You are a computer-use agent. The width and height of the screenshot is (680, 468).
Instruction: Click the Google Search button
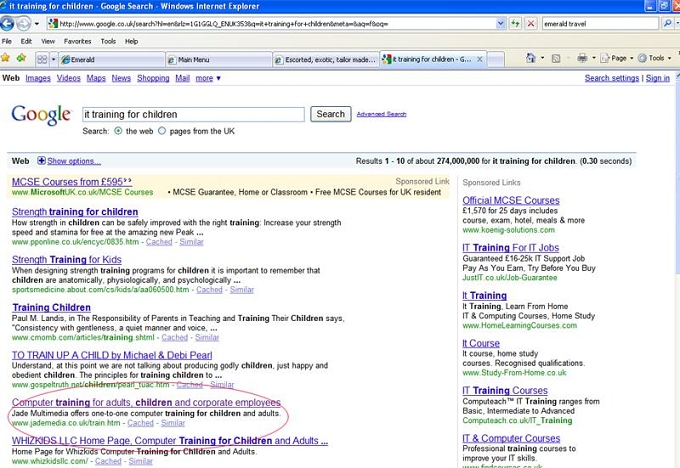330,114
